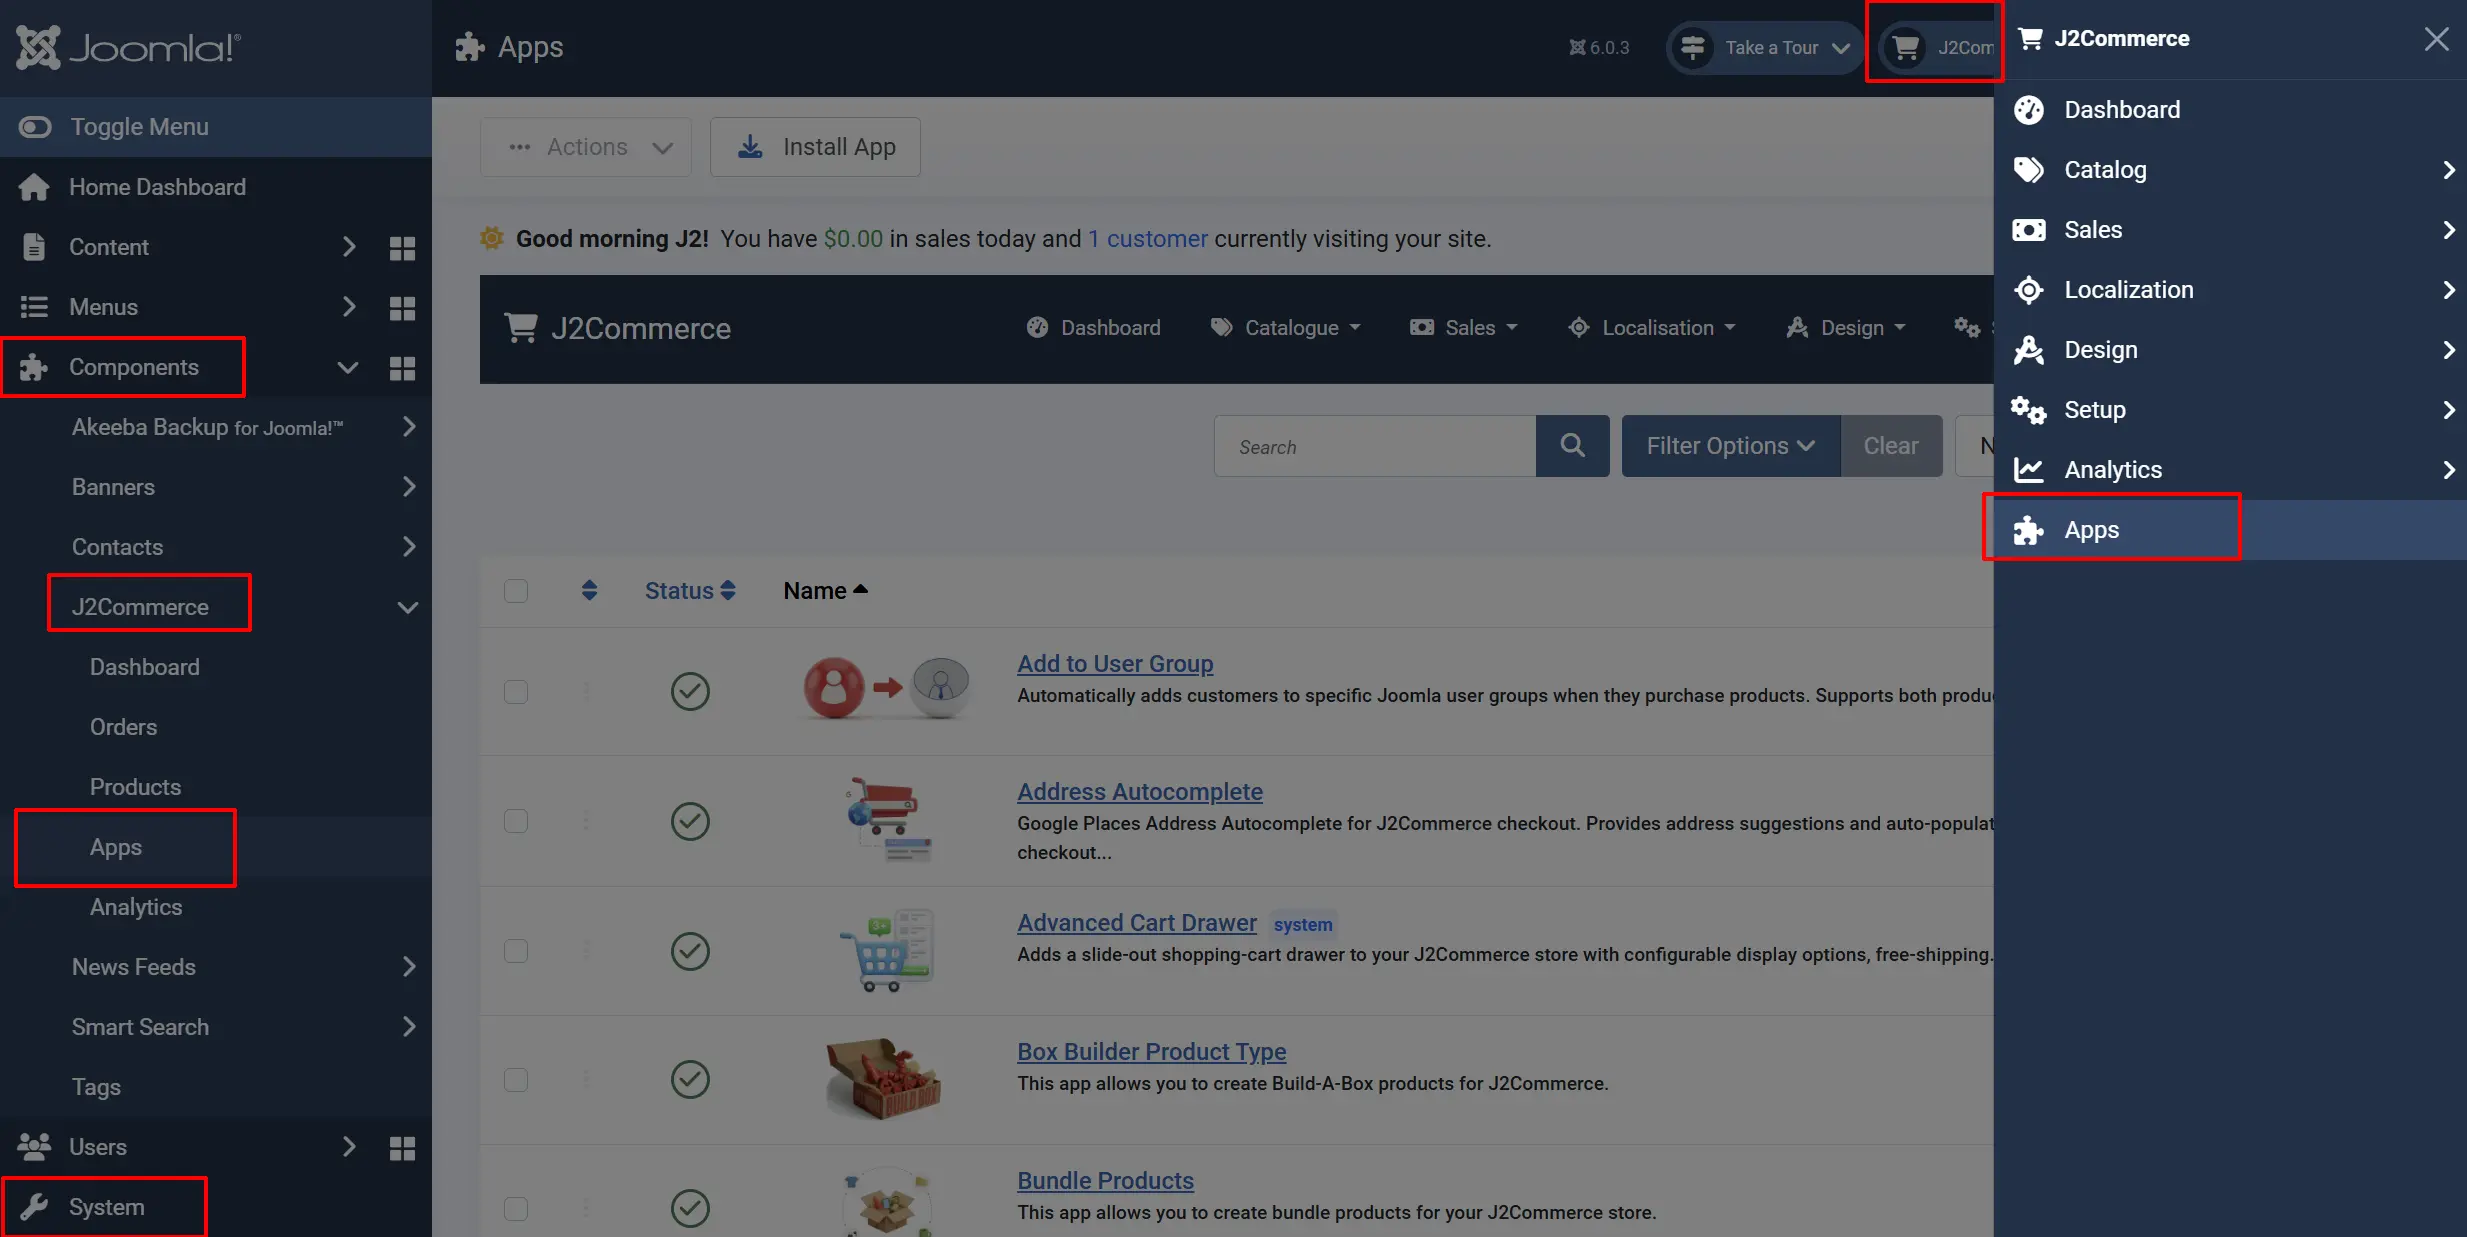The width and height of the screenshot is (2467, 1237).
Task: Open Users dashboard grid icon
Action: (402, 1148)
